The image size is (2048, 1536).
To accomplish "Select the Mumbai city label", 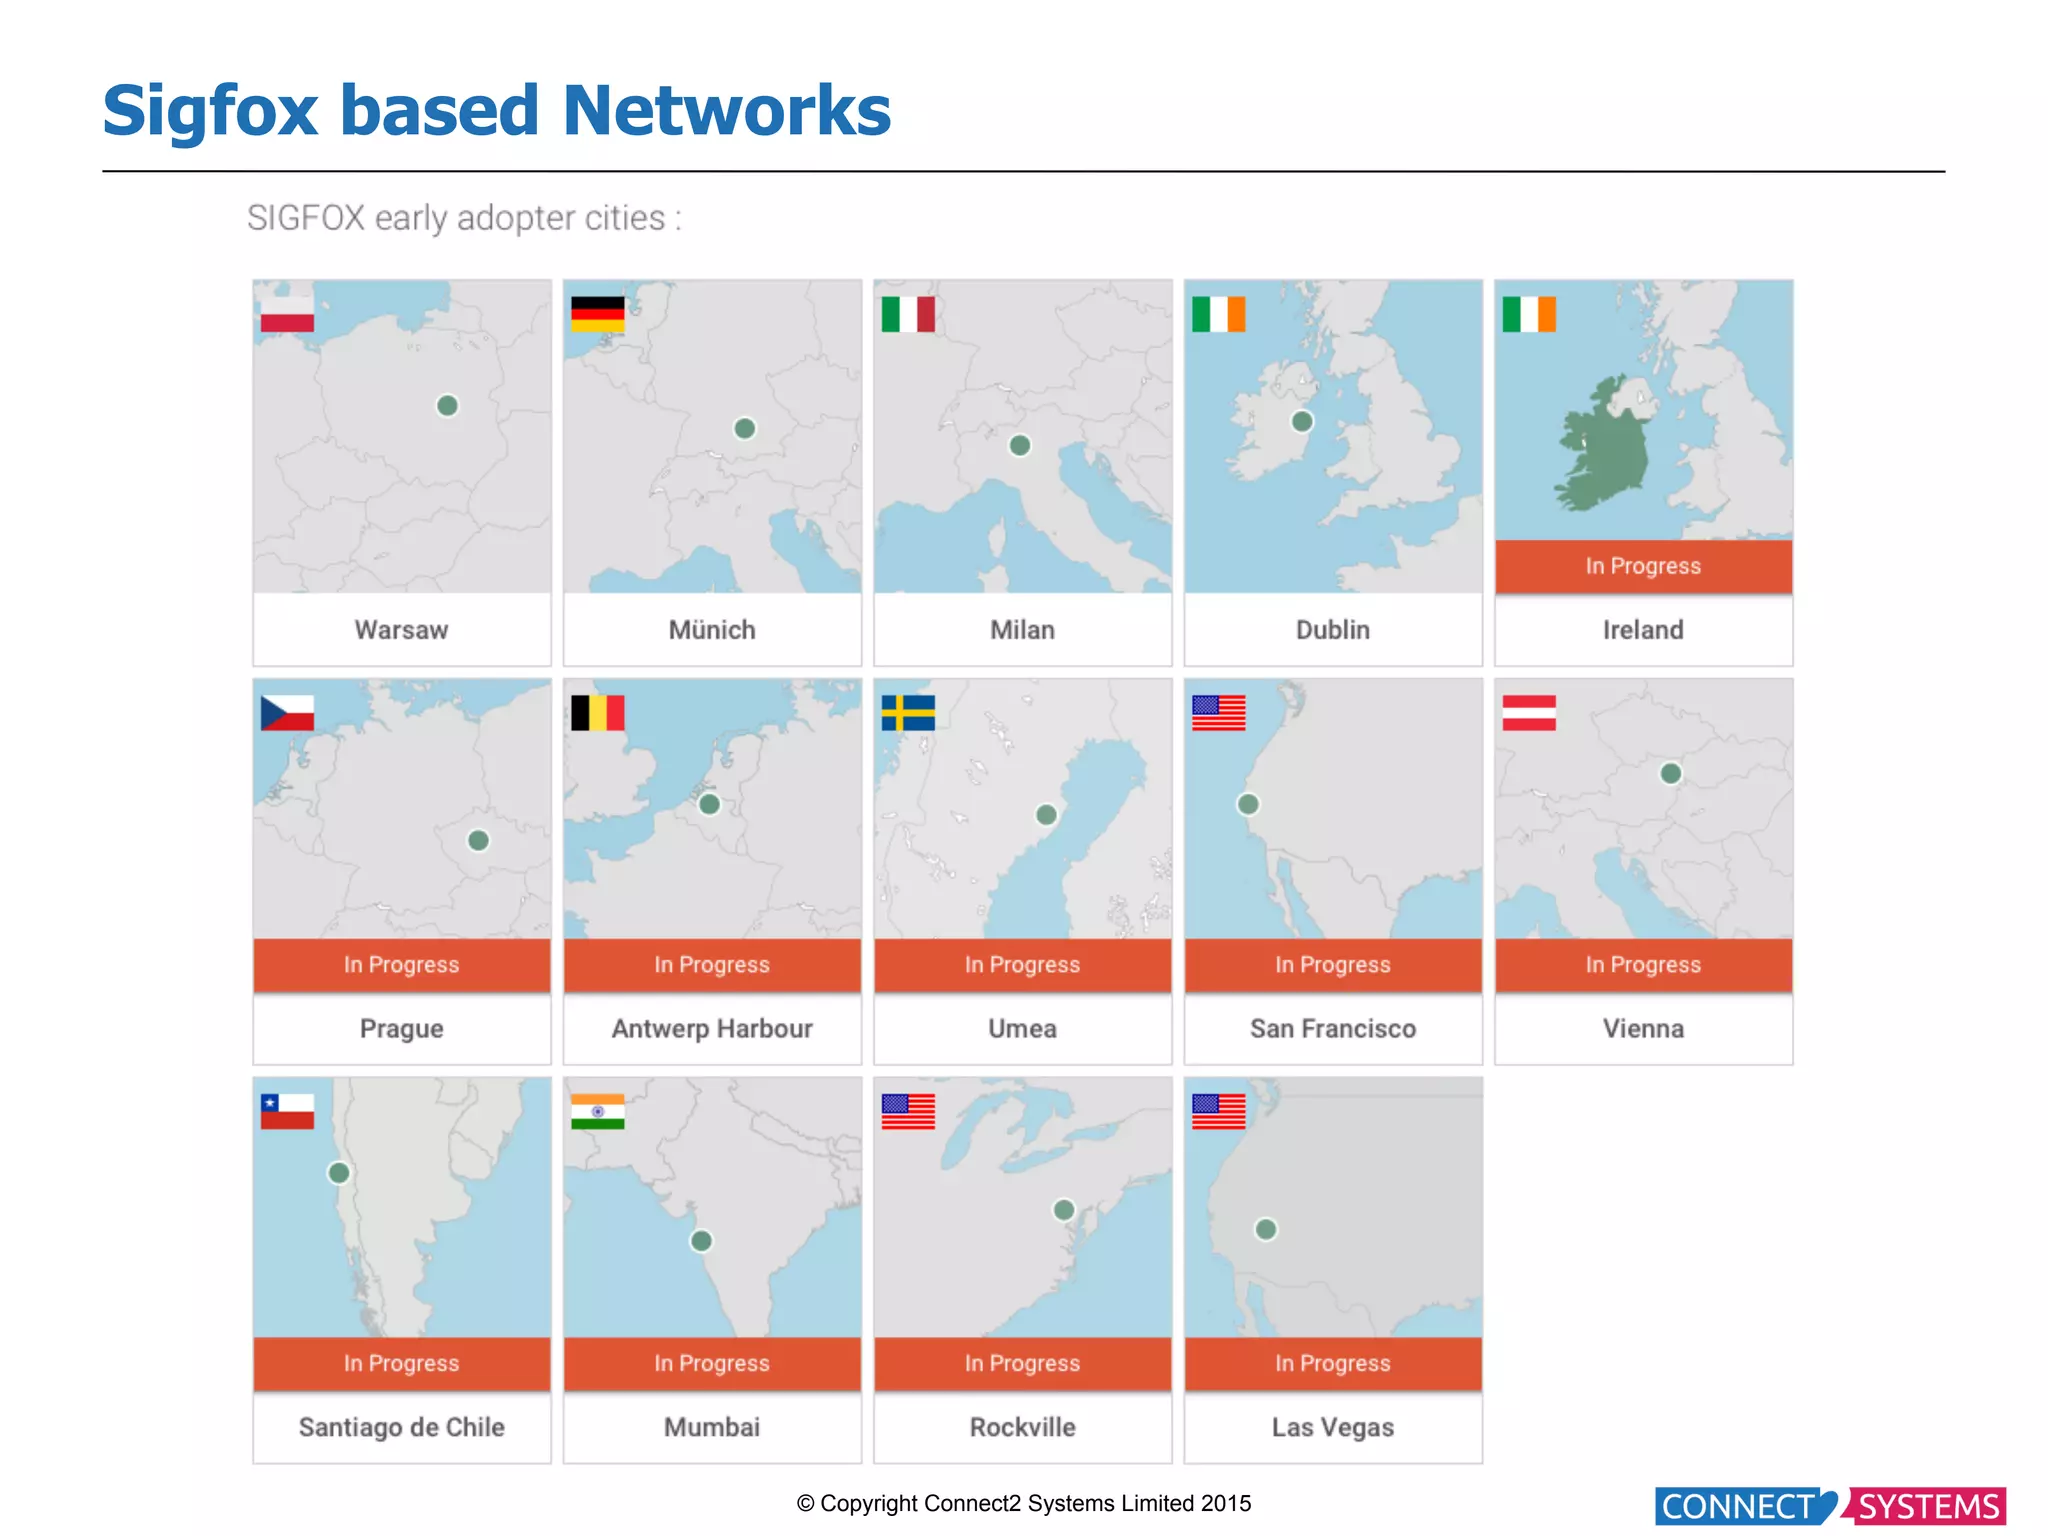I will pyautogui.click(x=712, y=1428).
